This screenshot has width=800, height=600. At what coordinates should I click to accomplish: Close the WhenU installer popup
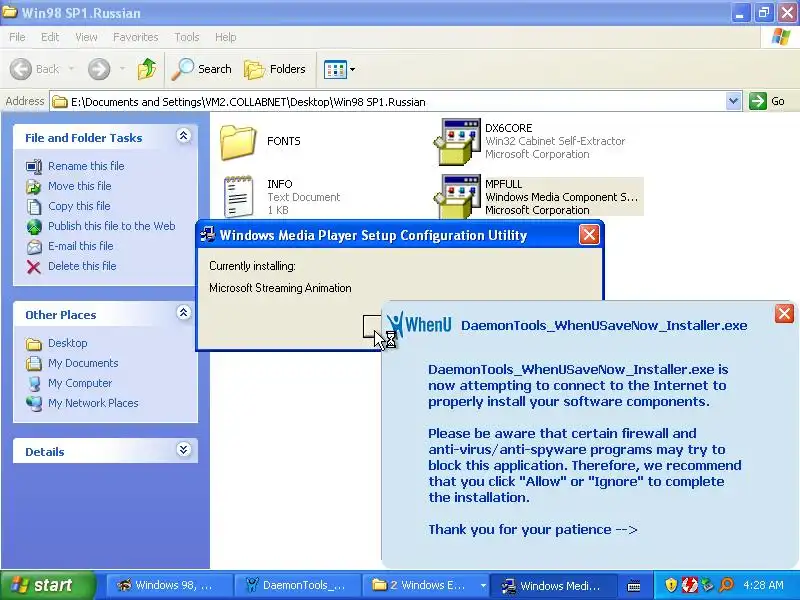pyautogui.click(x=784, y=313)
